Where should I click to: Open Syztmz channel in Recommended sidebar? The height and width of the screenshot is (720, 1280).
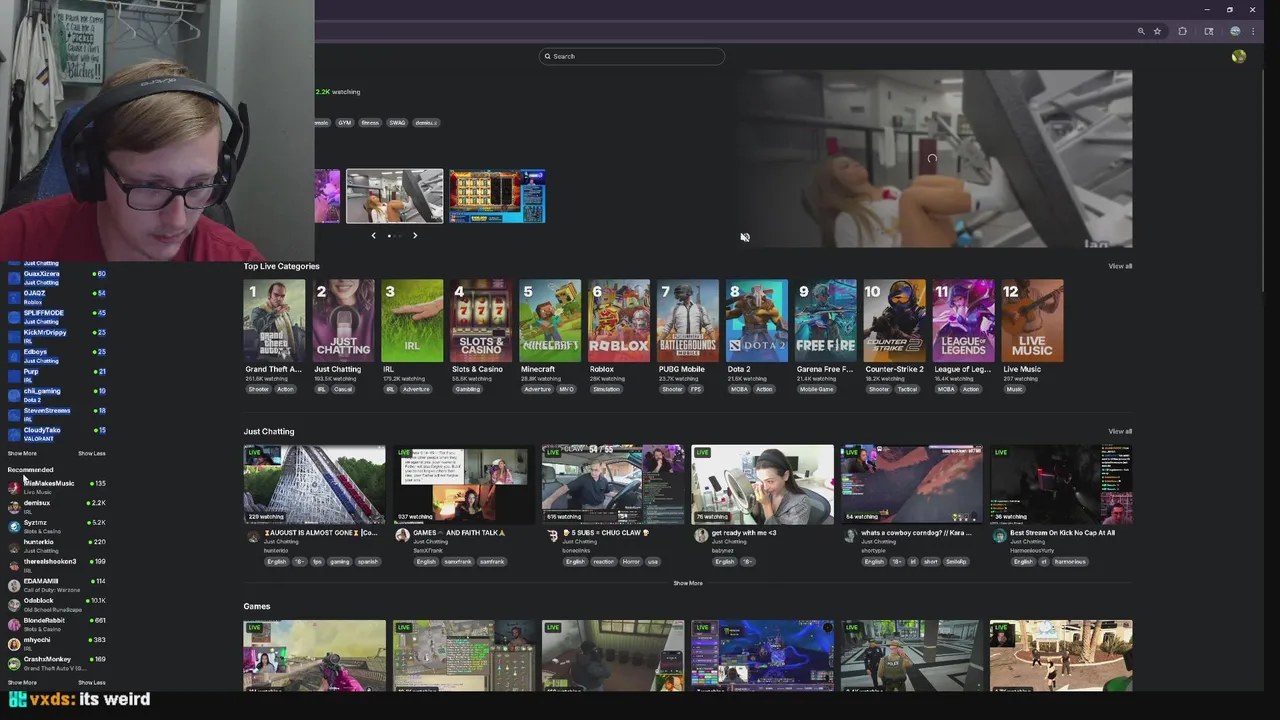pyautogui.click(x=57, y=526)
